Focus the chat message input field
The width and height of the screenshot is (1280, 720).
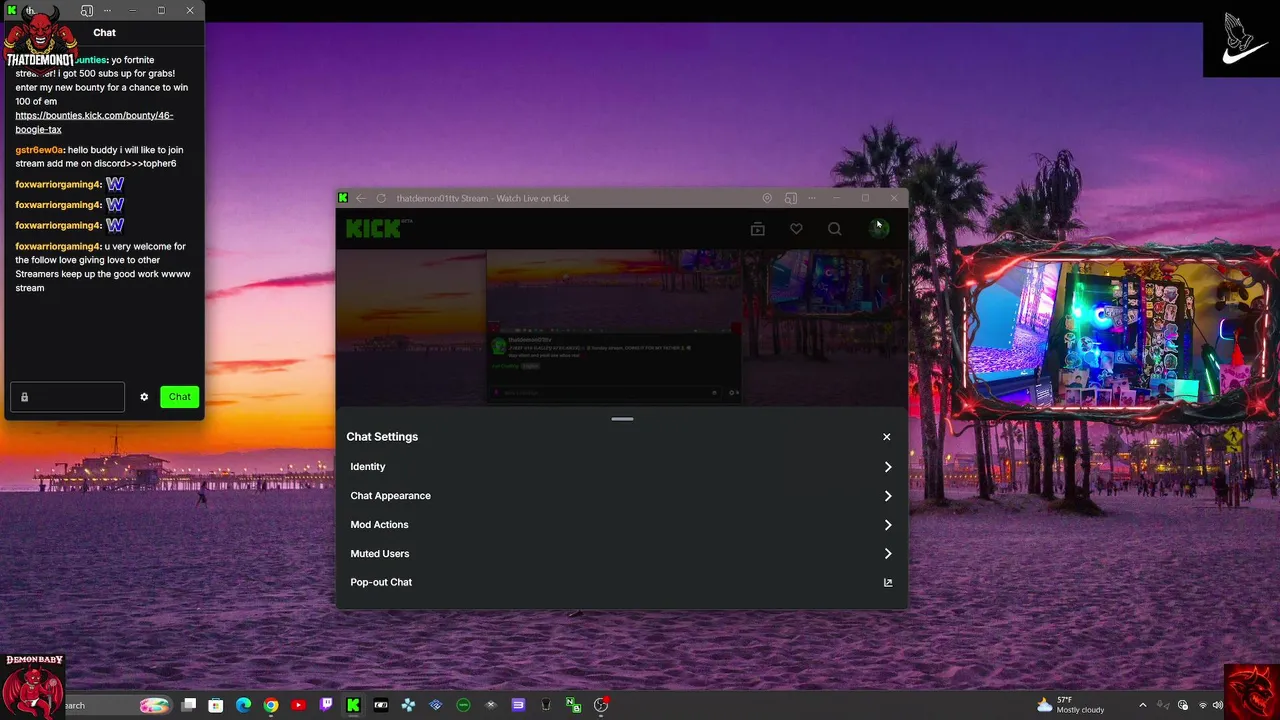(x=68, y=397)
